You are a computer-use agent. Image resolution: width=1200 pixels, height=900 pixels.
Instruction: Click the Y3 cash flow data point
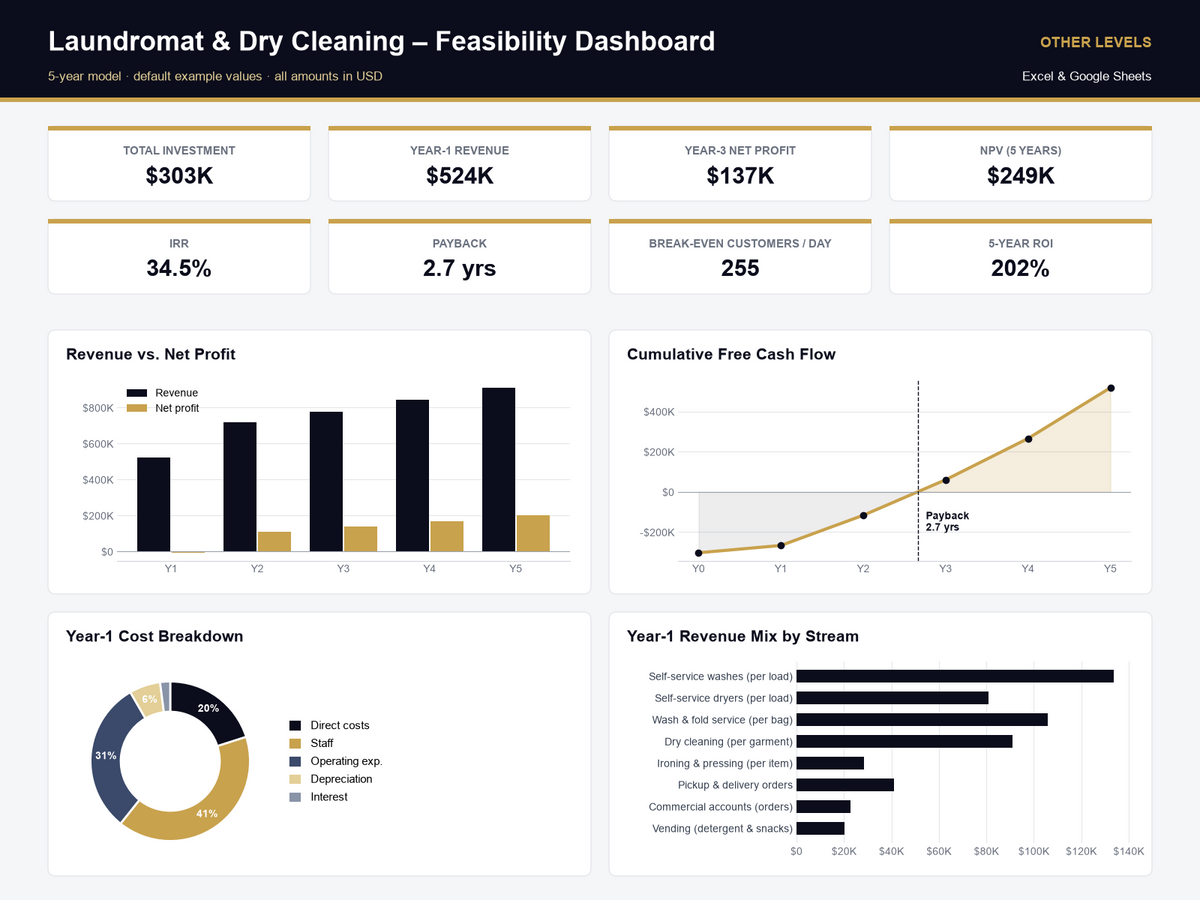946,480
